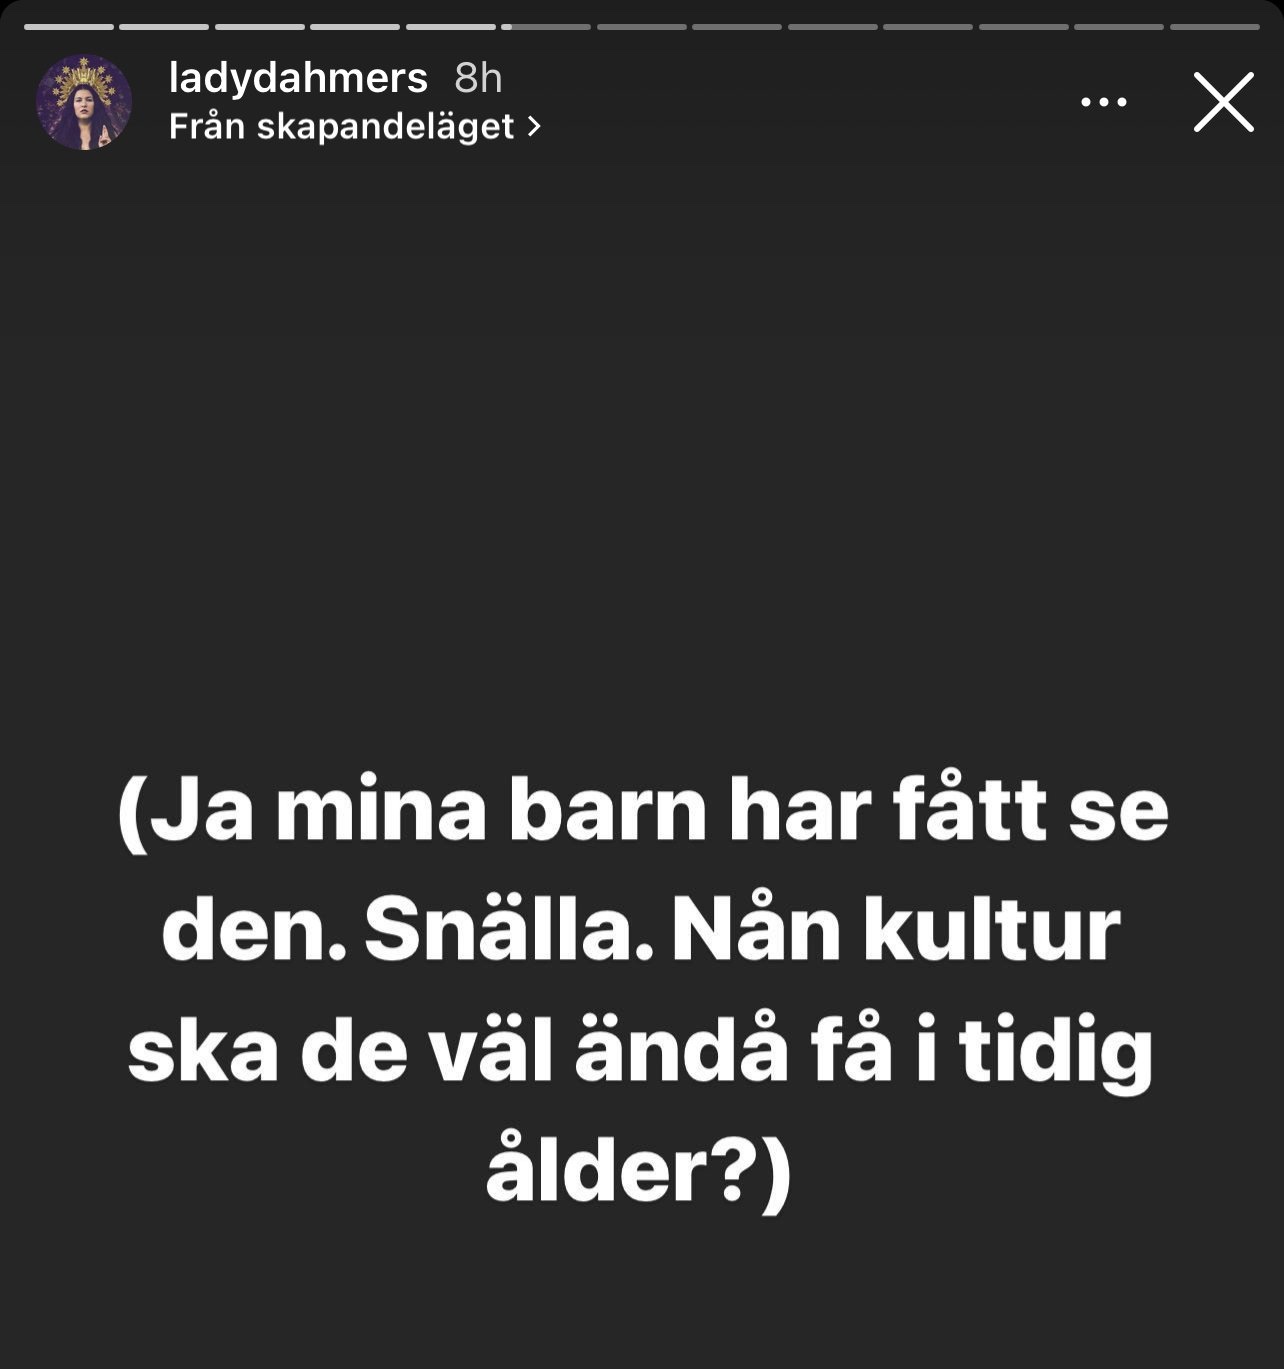Jump to the first story progress segment

tap(69, 26)
